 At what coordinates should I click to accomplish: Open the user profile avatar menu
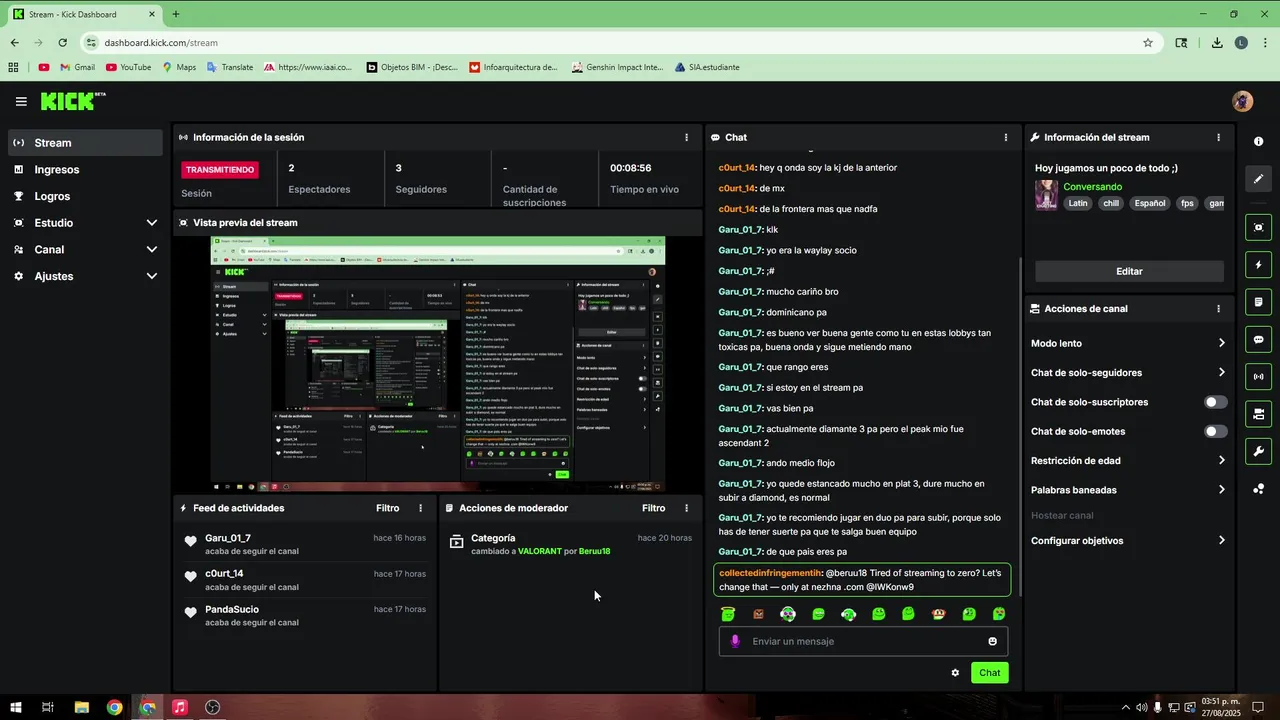coord(1242,101)
